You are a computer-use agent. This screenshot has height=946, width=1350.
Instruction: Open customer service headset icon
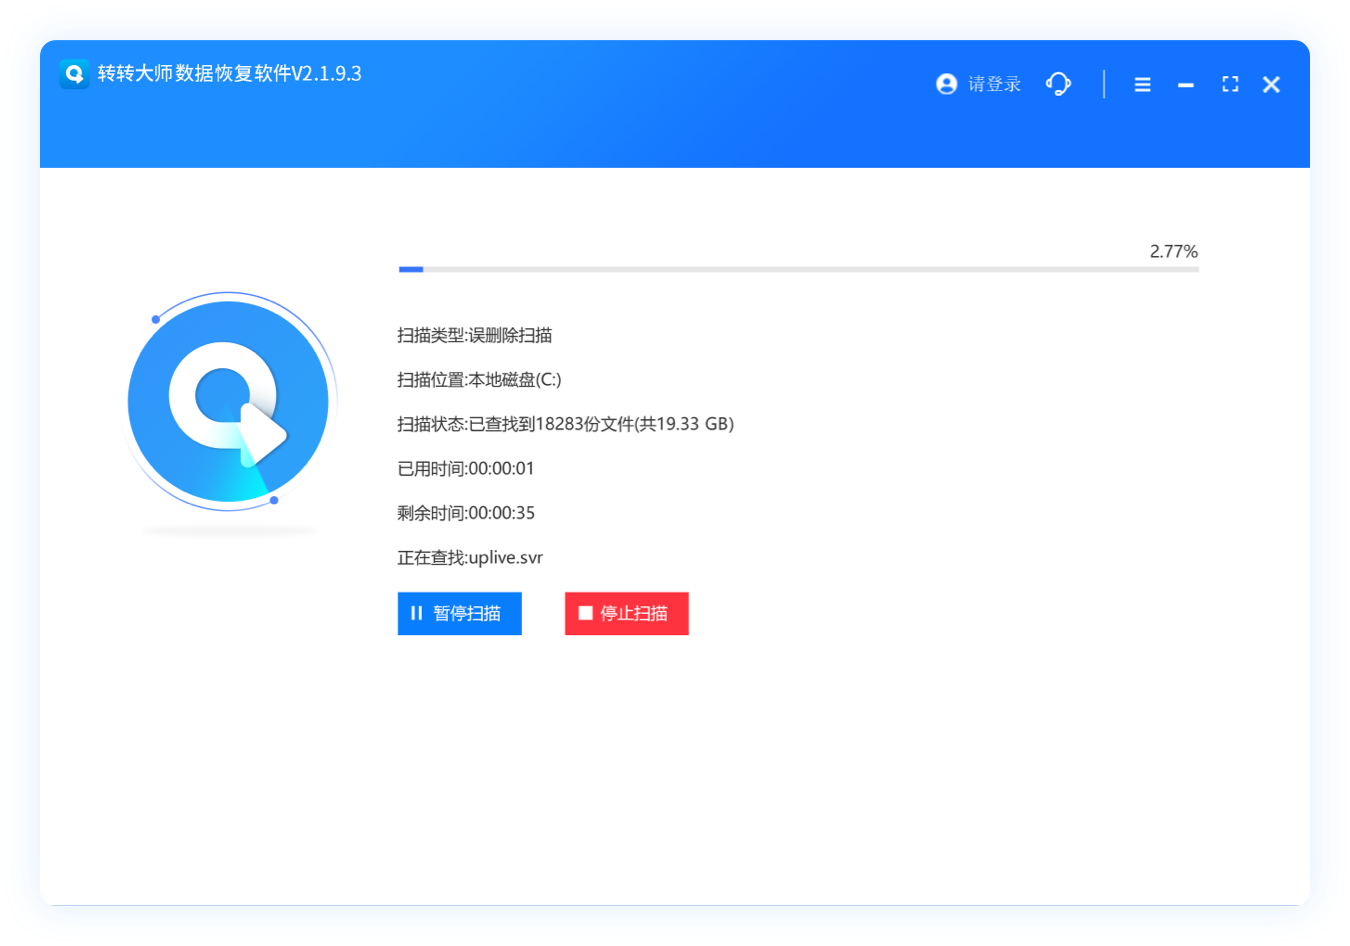tap(1058, 84)
